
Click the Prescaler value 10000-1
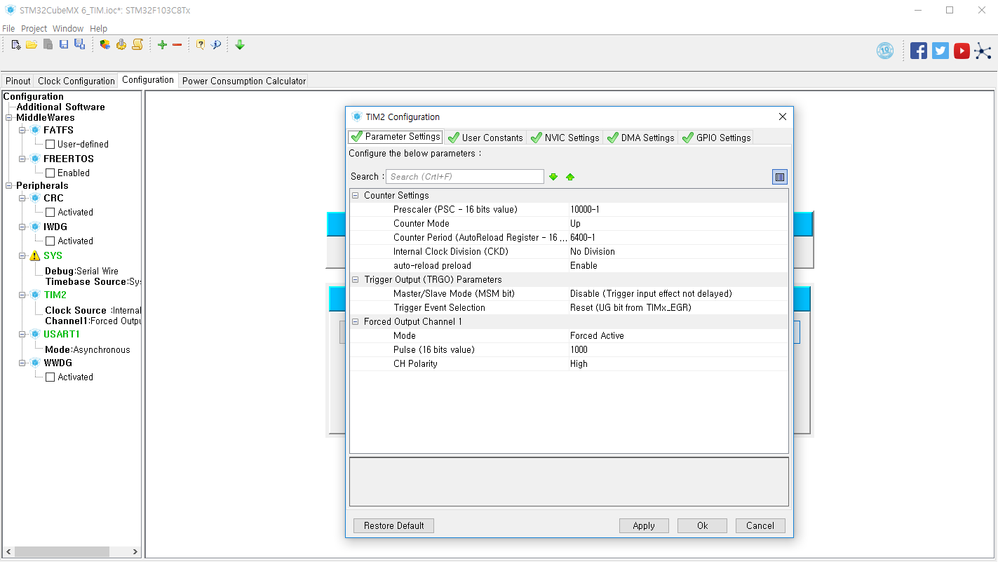point(585,209)
